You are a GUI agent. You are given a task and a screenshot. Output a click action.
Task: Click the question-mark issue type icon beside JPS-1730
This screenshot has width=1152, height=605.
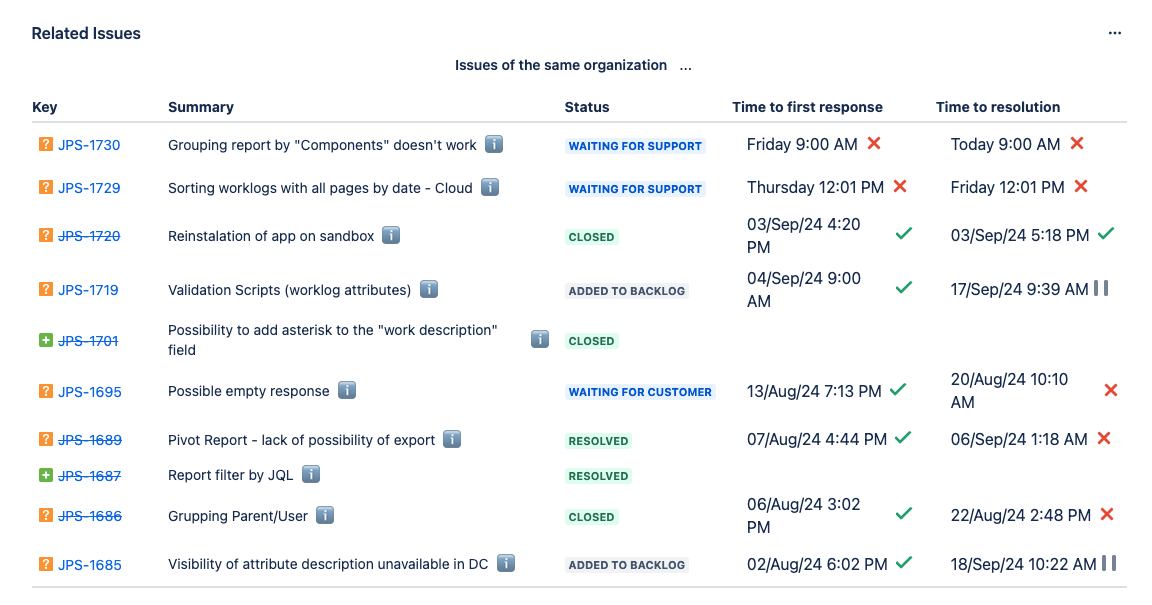click(x=45, y=144)
